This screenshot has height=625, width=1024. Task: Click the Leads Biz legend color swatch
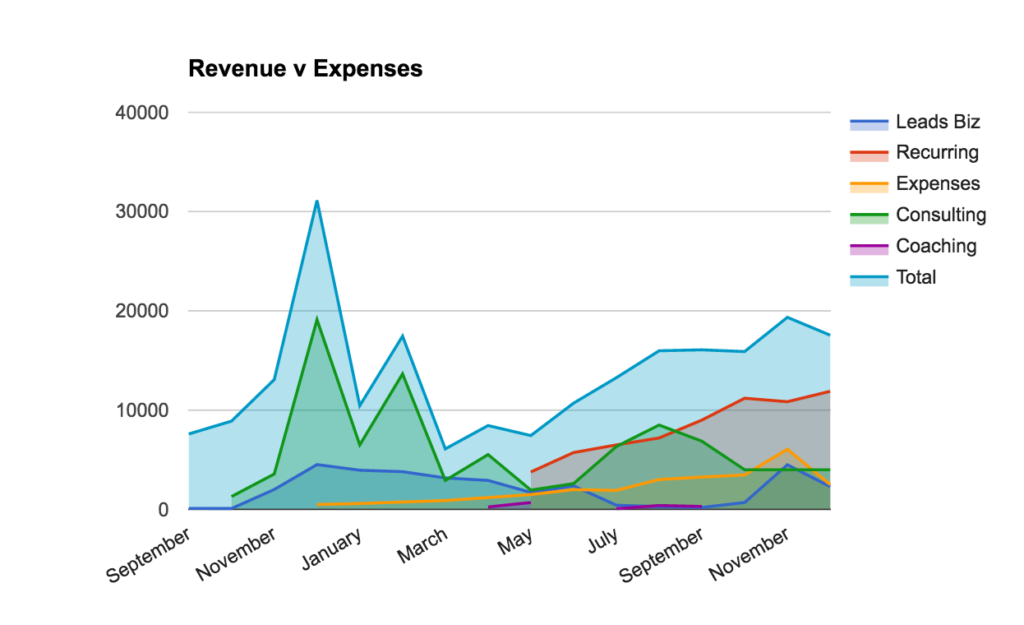(x=869, y=124)
